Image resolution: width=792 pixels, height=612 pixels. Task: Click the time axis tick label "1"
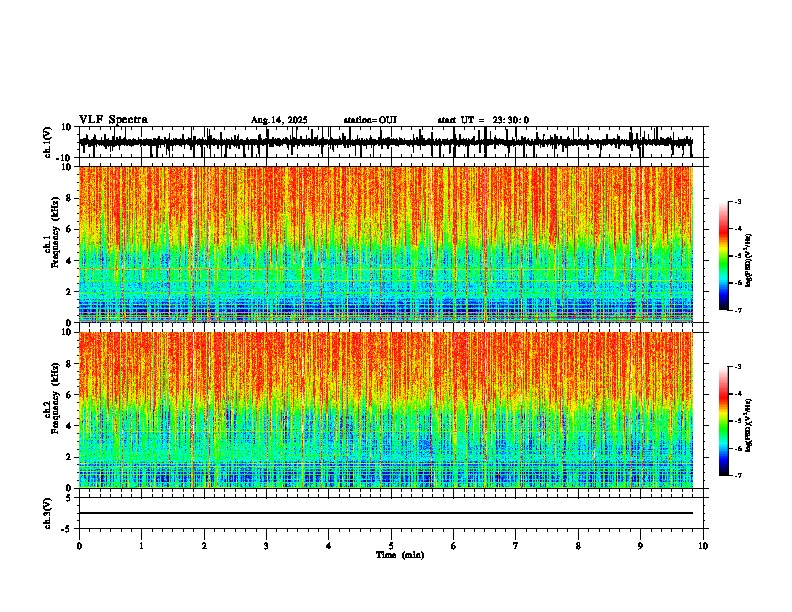(141, 546)
